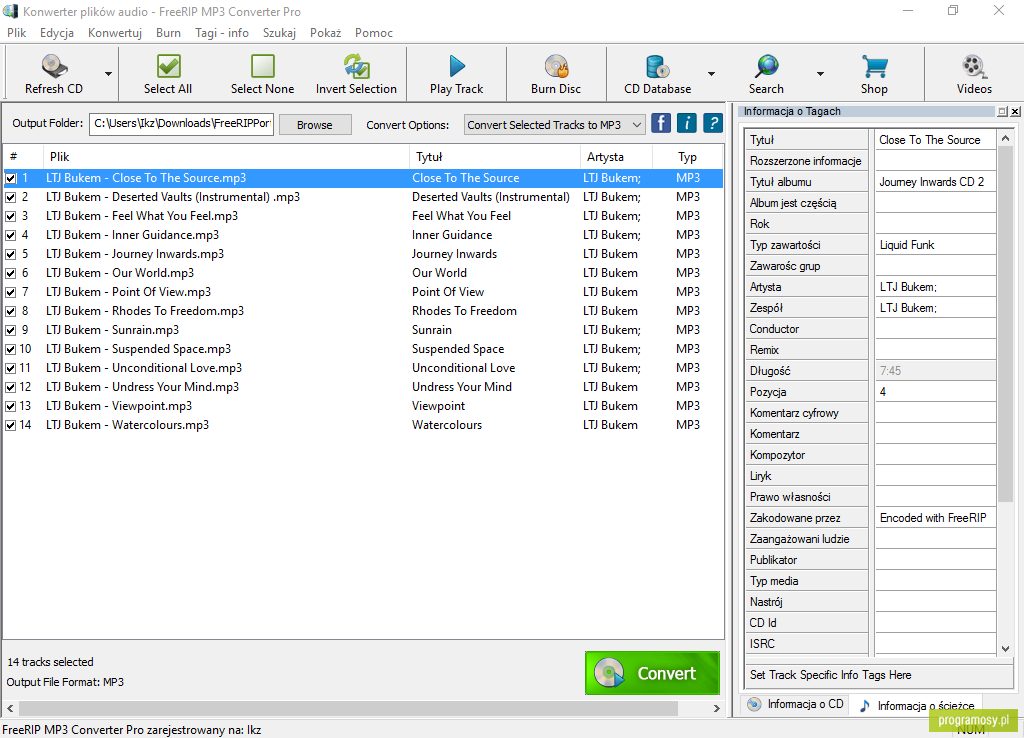Viewport: 1024px width, 738px height.
Task: Click the Refresh CD toolbar icon
Action: (x=54, y=67)
